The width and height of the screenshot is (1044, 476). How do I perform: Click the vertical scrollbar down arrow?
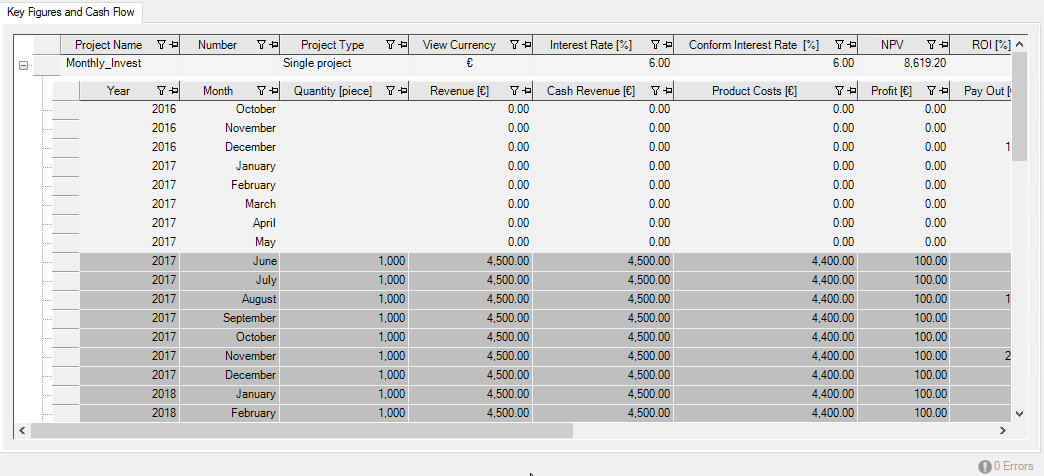pyautogui.click(x=1019, y=413)
